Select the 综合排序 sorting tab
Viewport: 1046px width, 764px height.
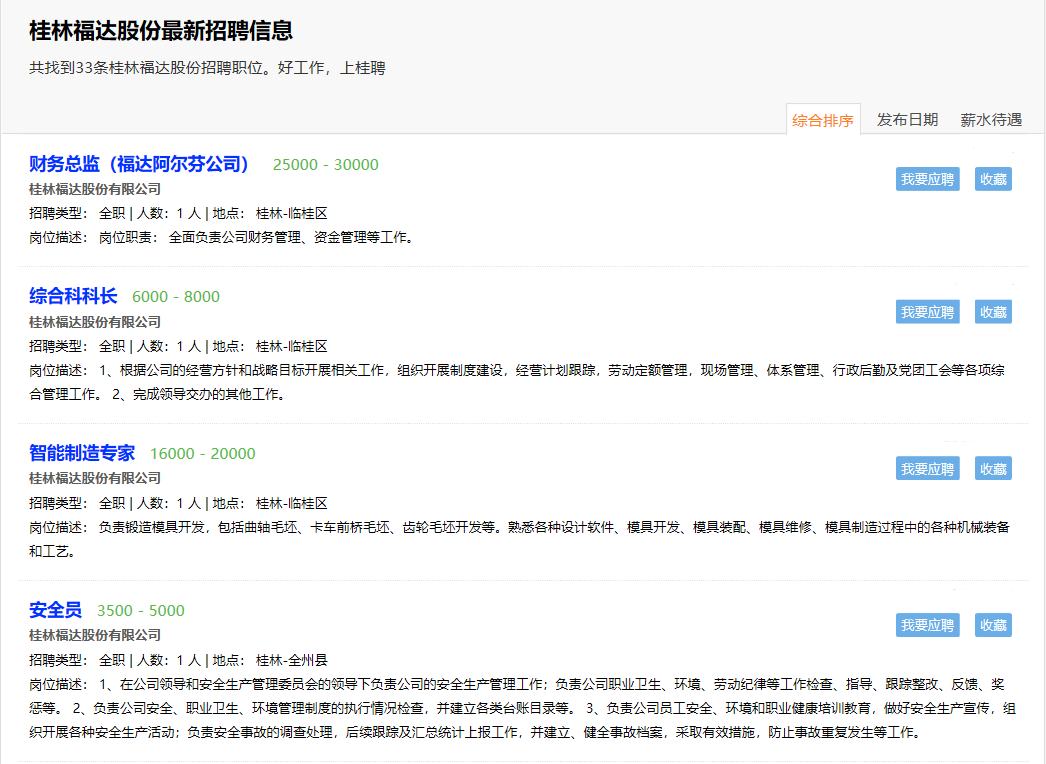[x=823, y=119]
